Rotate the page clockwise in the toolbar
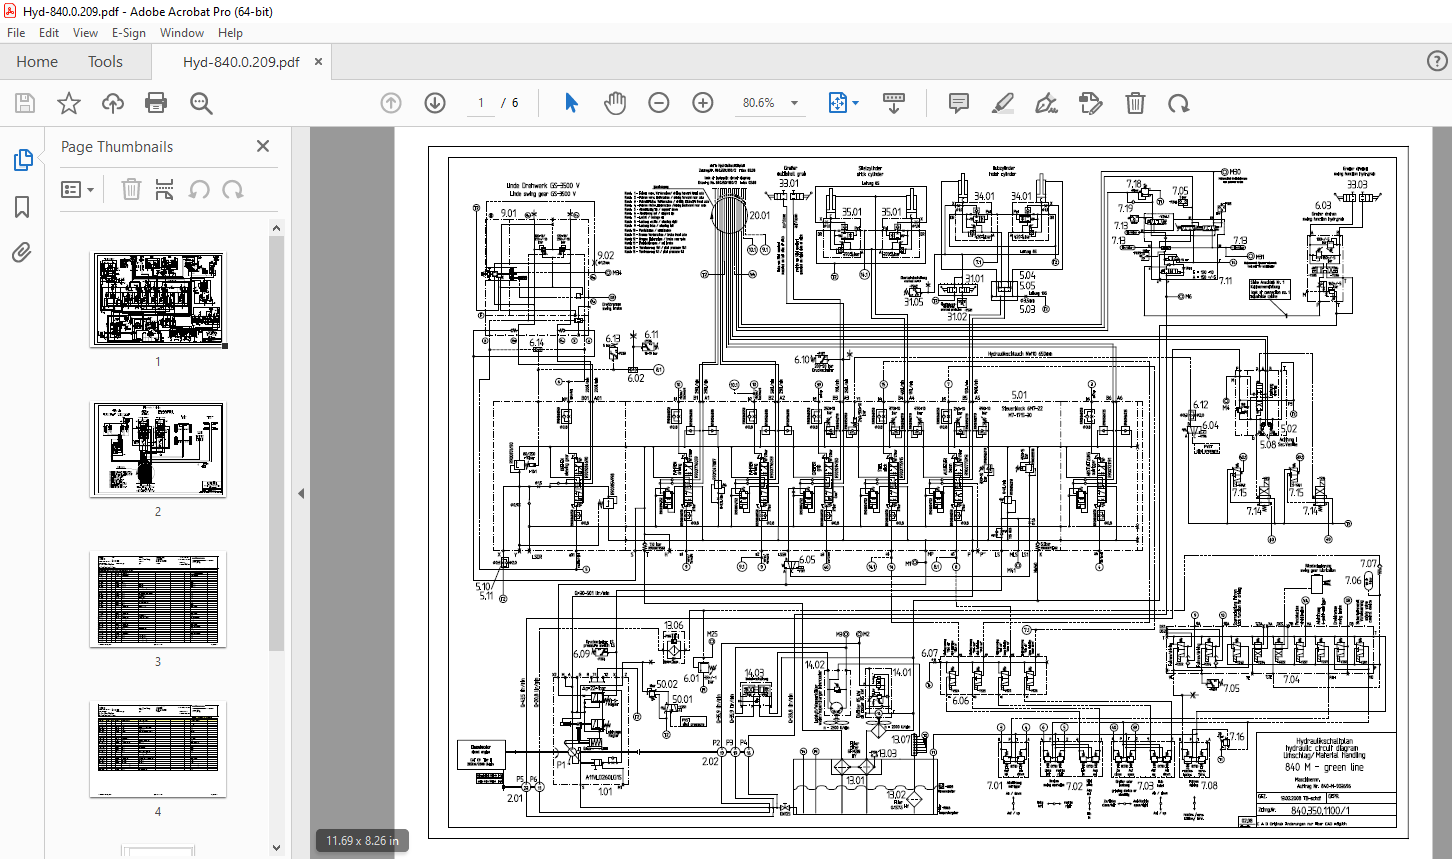The image size is (1452, 859). click(x=1179, y=103)
